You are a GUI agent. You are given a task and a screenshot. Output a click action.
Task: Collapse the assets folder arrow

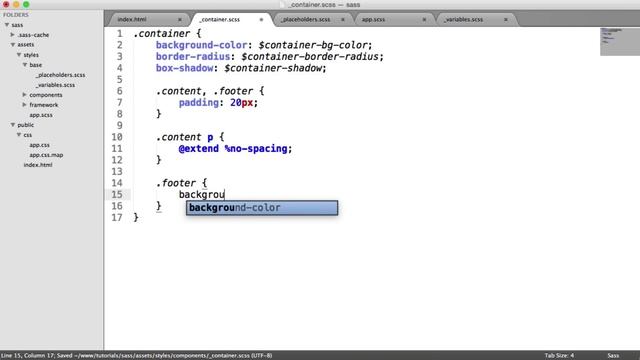(x=13, y=44)
